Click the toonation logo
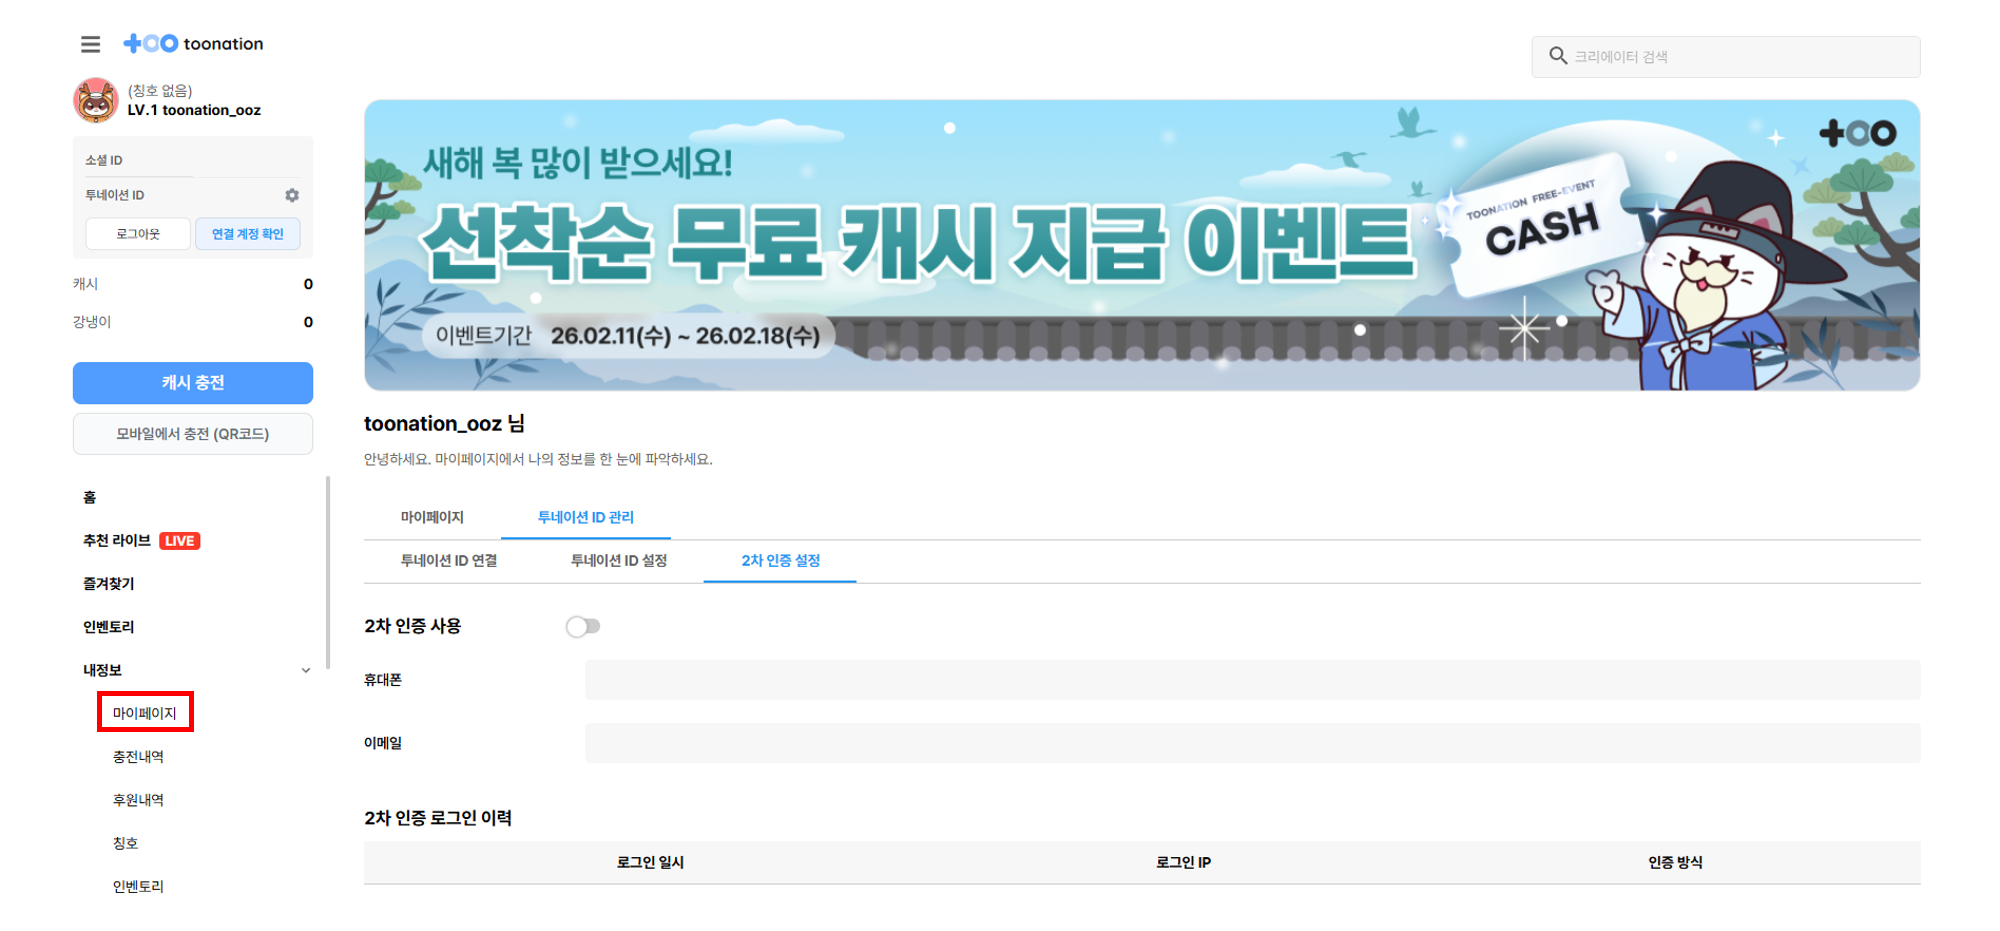The width and height of the screenshot is (2000, 931). [x=192, y=43]
